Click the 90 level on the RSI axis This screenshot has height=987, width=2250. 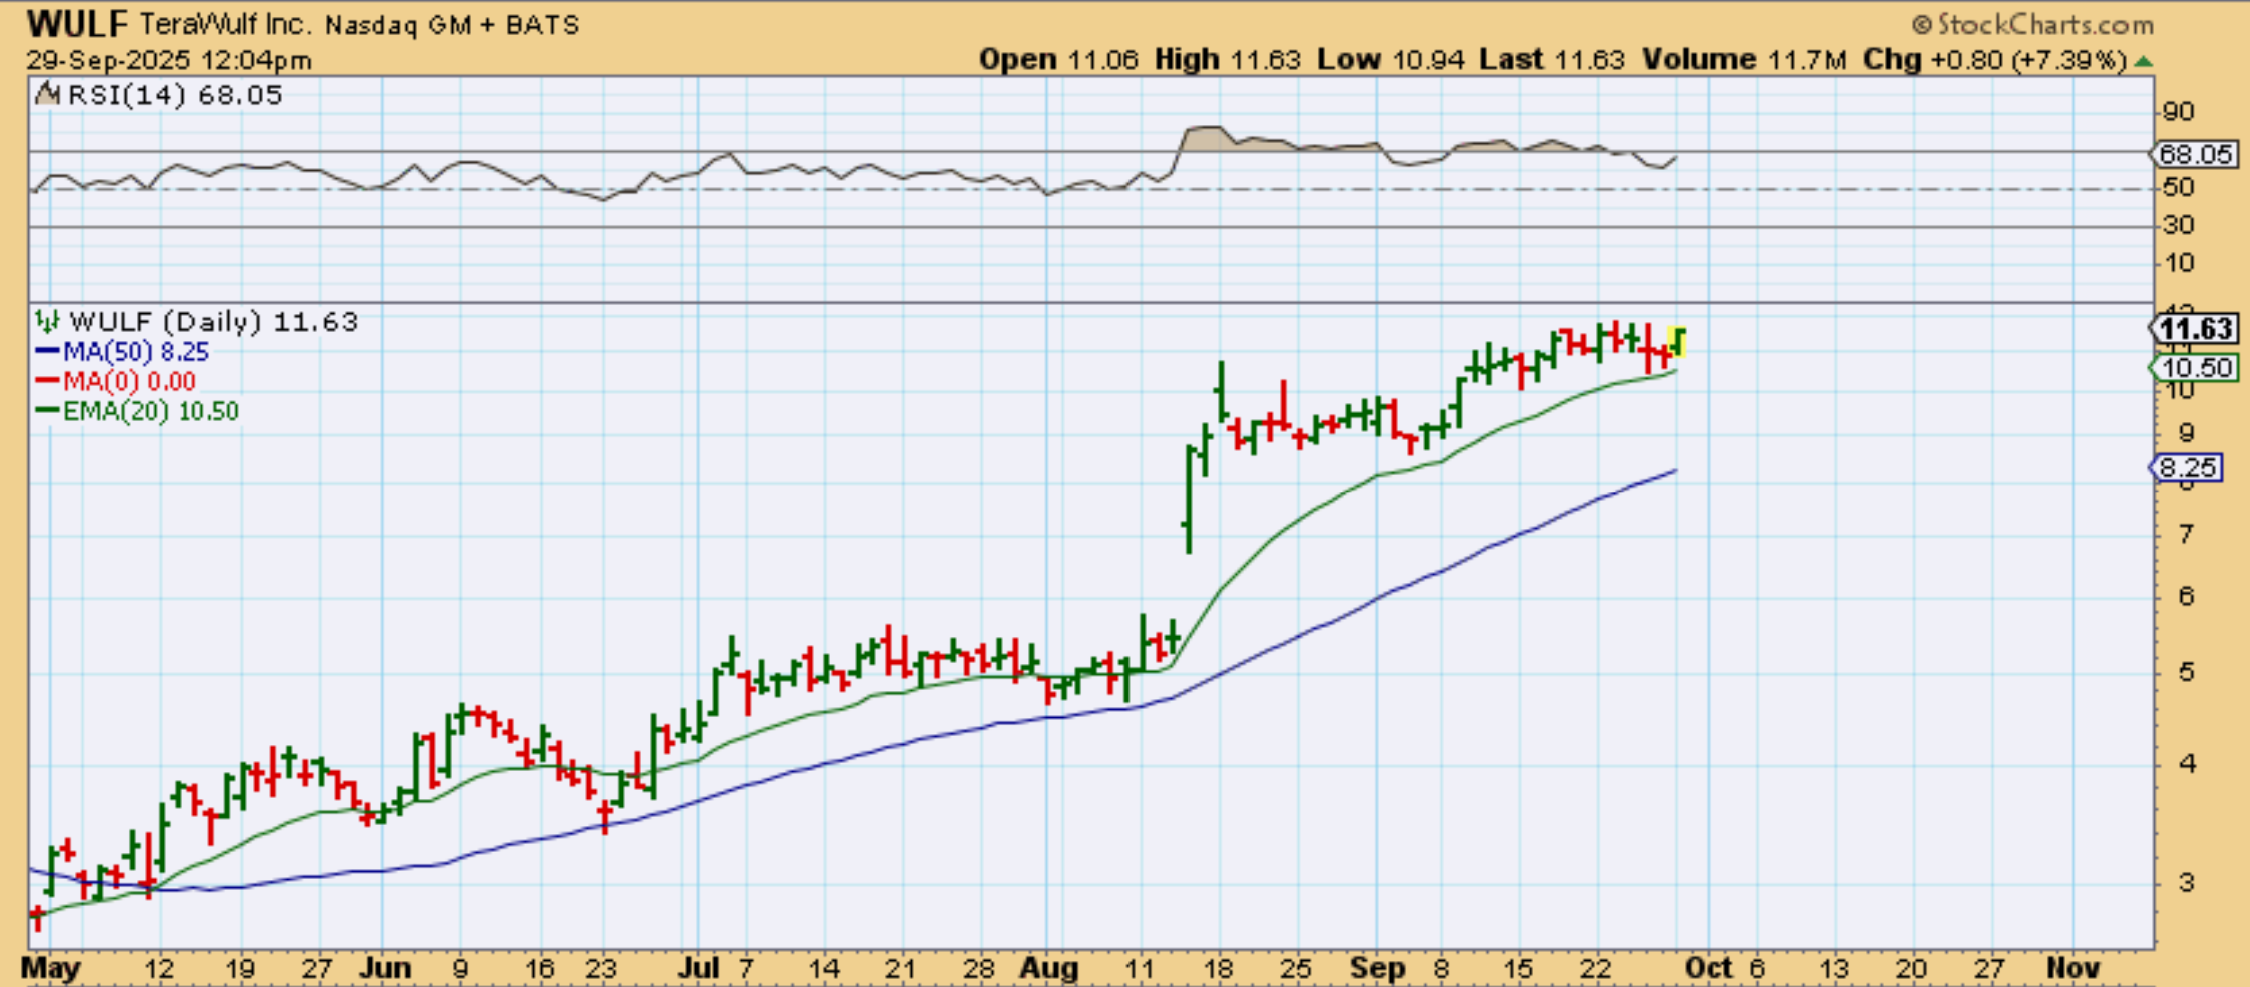pyautogui.click(x=2178, y=111)
